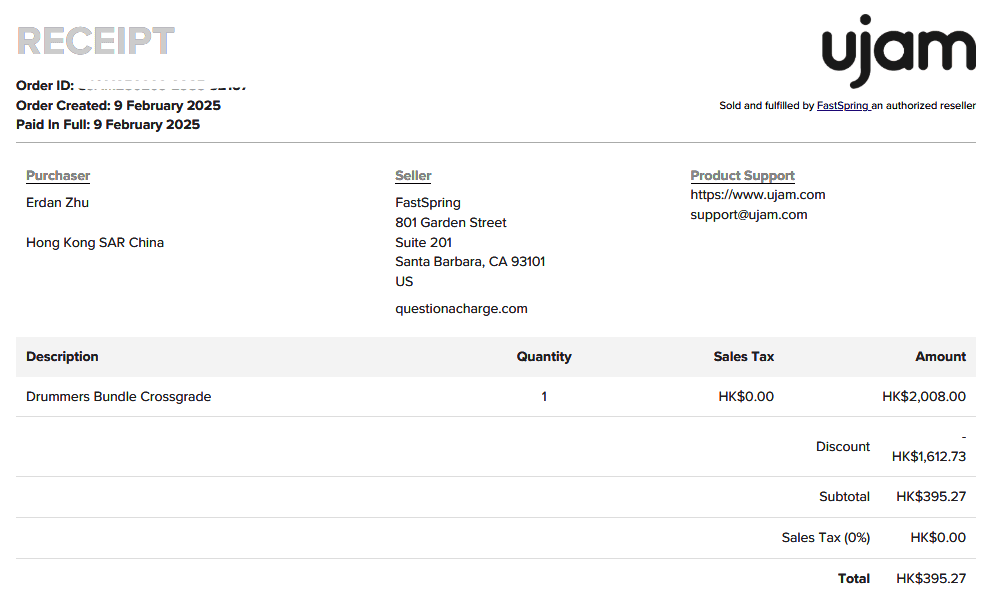The image size is (992, 601).
Task: Click the RECEIPT heading
Action: click(x=96, y=41)
